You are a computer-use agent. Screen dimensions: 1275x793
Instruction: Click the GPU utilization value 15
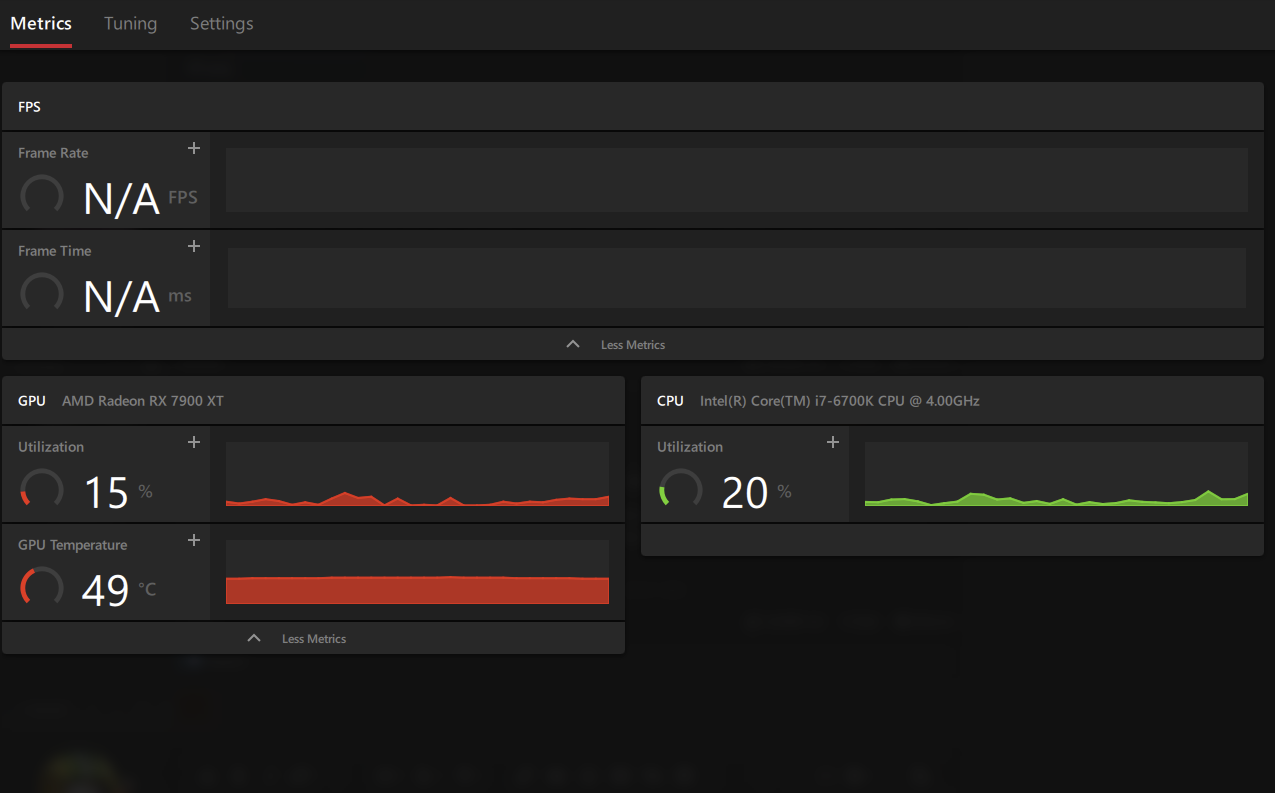click(106, 492)
